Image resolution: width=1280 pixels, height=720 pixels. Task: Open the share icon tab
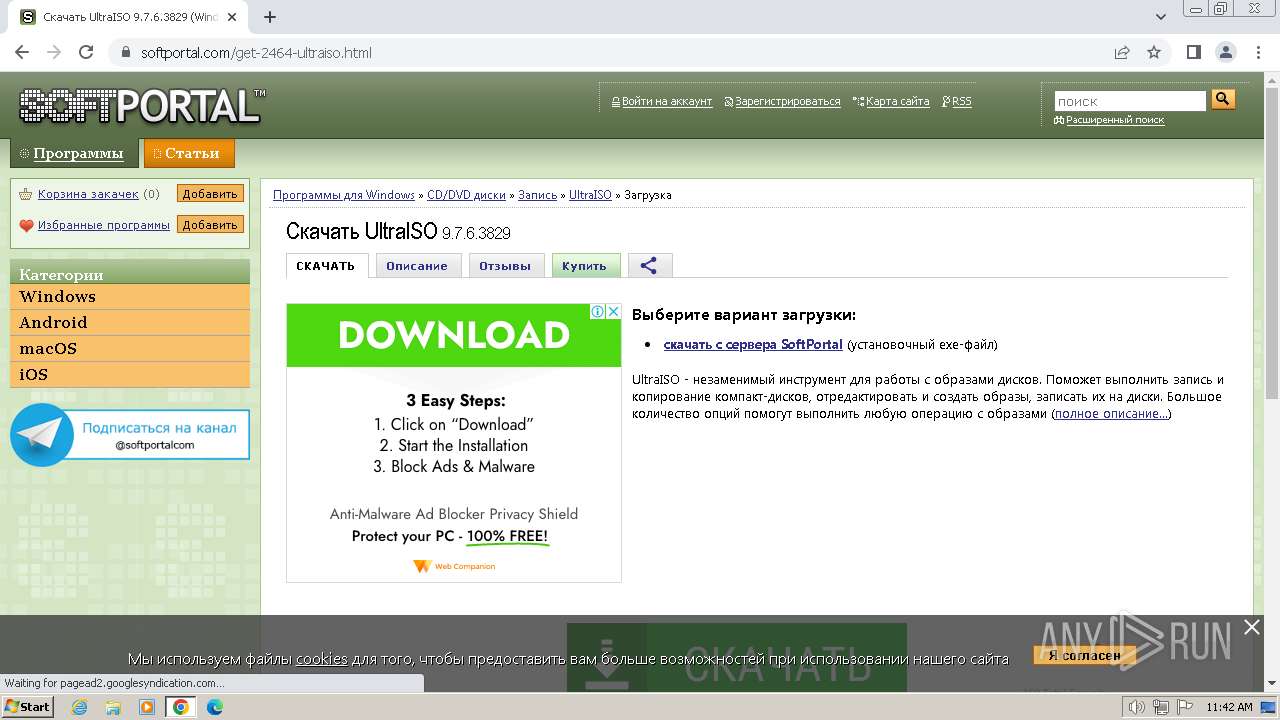point(649,266)
